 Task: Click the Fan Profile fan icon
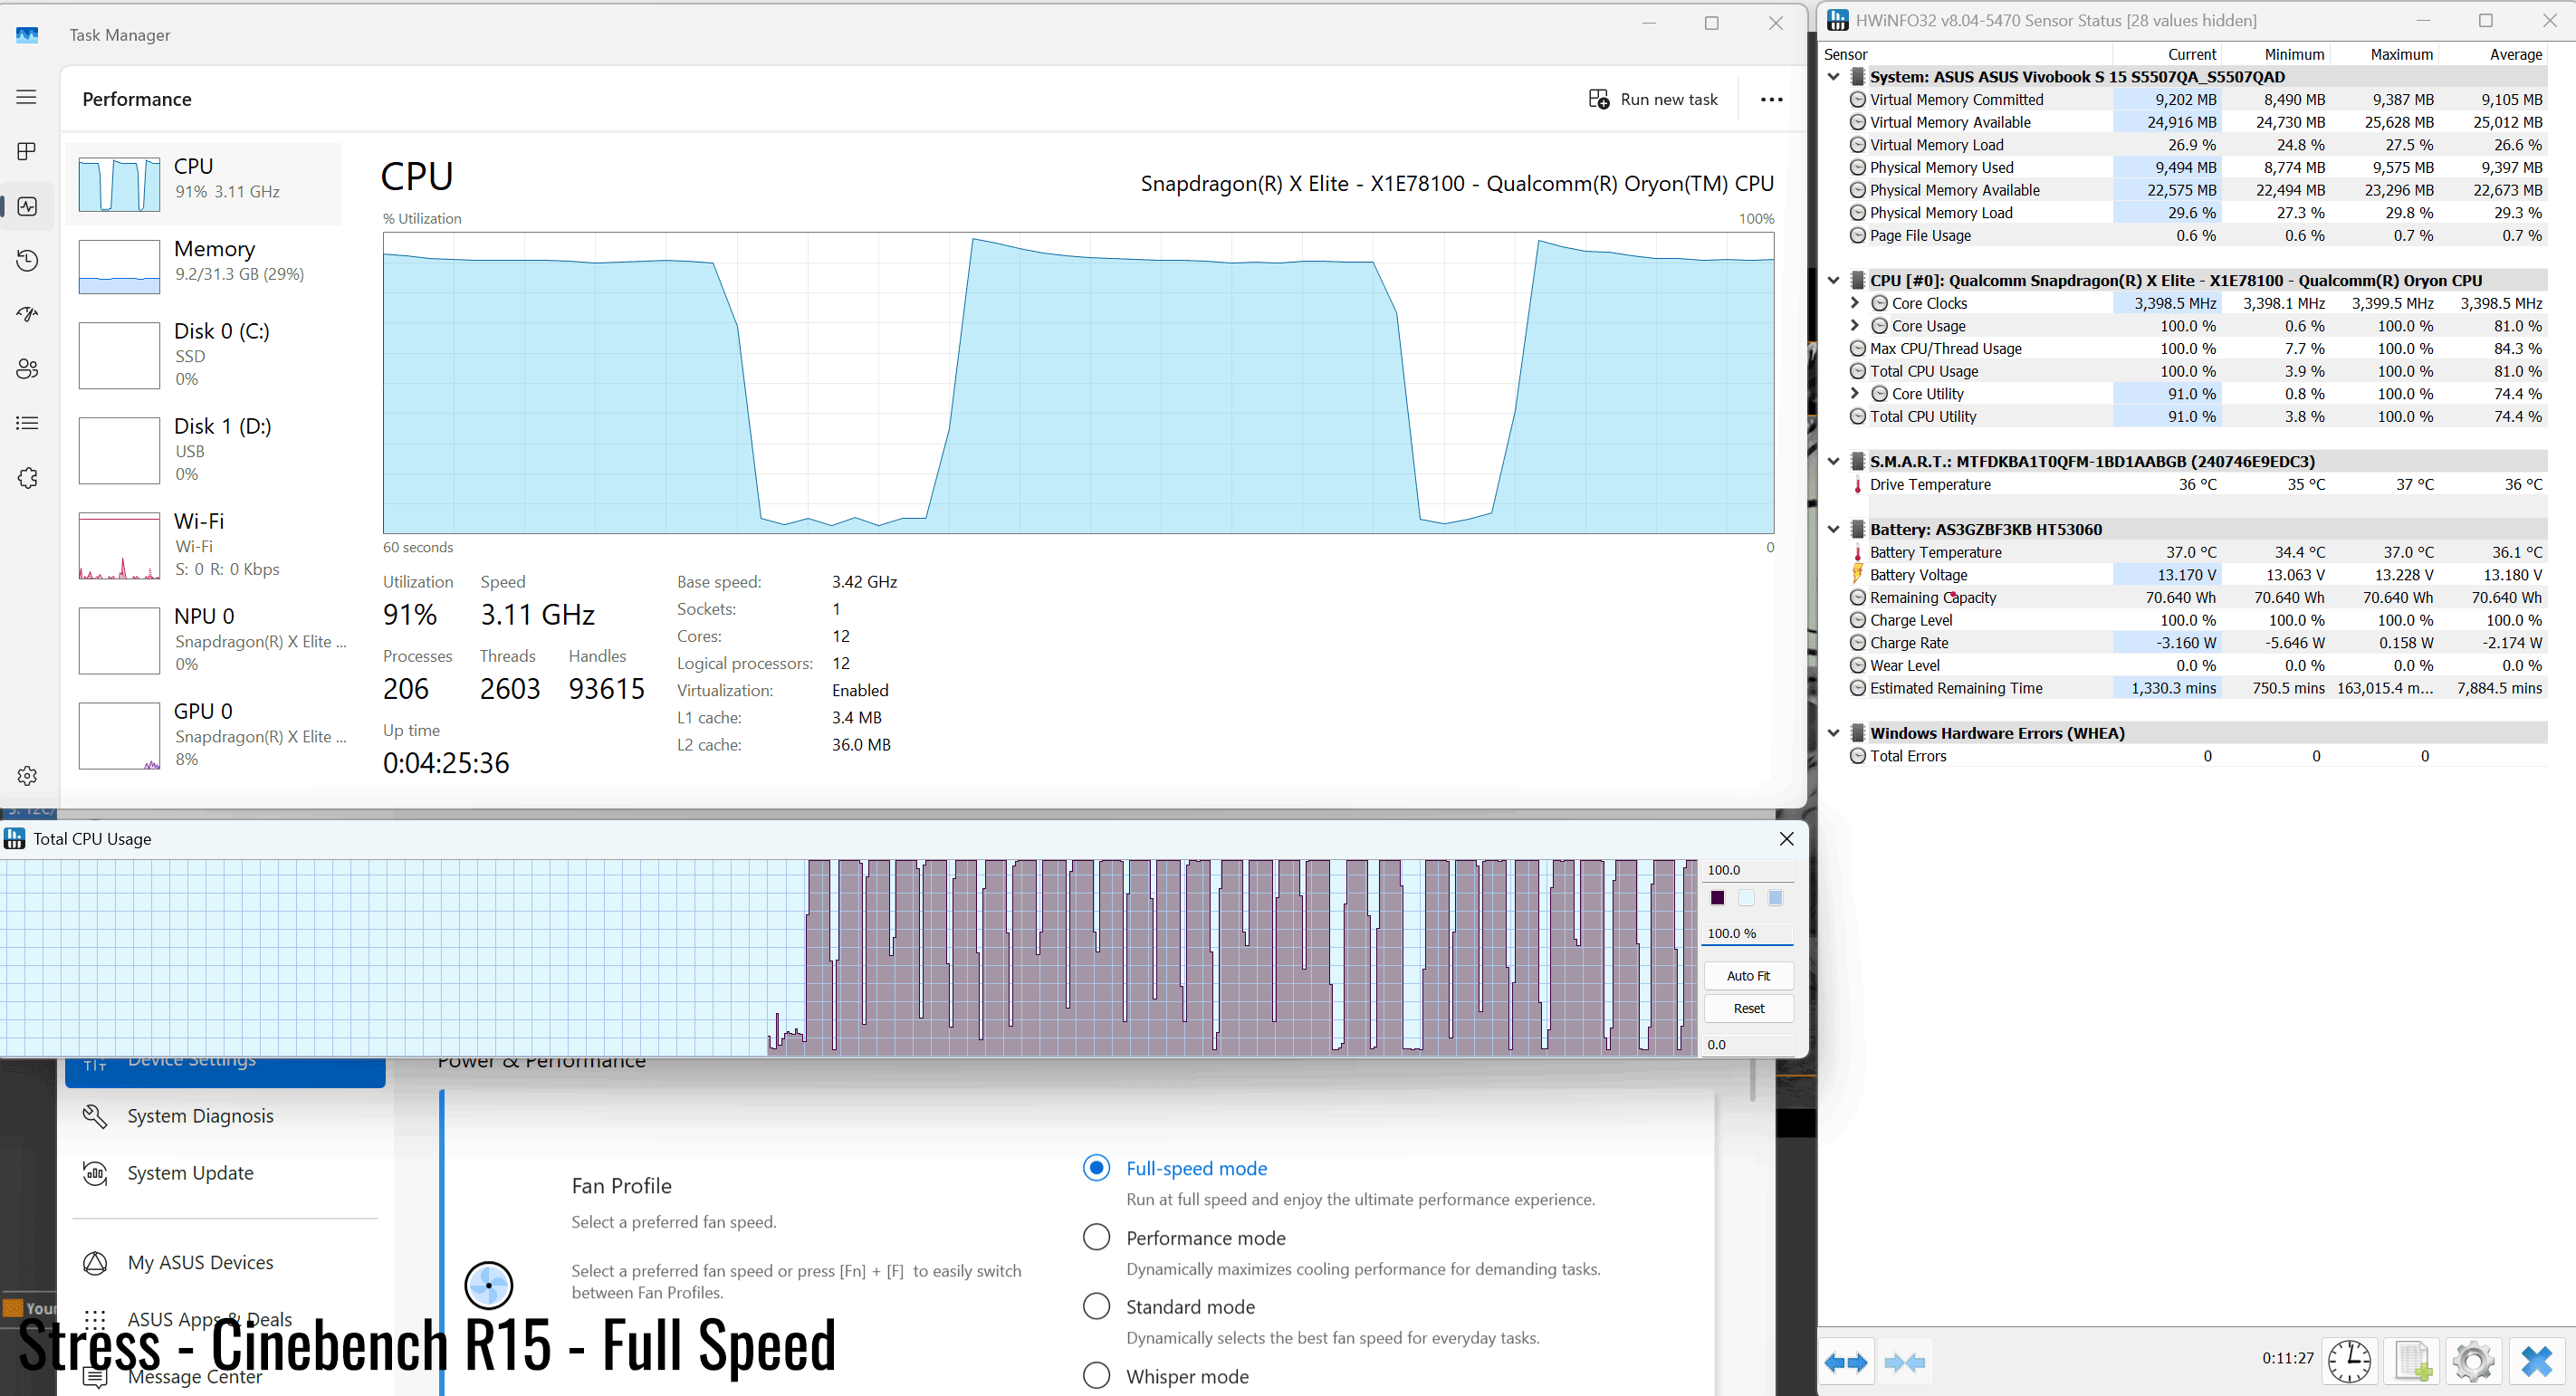pyautogui.click(x=489, y=1285)
